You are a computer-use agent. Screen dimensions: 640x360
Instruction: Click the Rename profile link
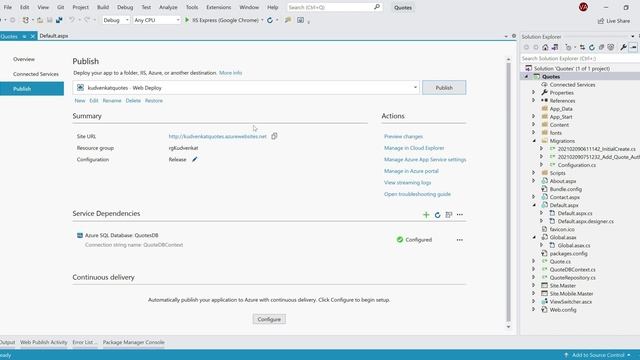(x=112, y=100)
